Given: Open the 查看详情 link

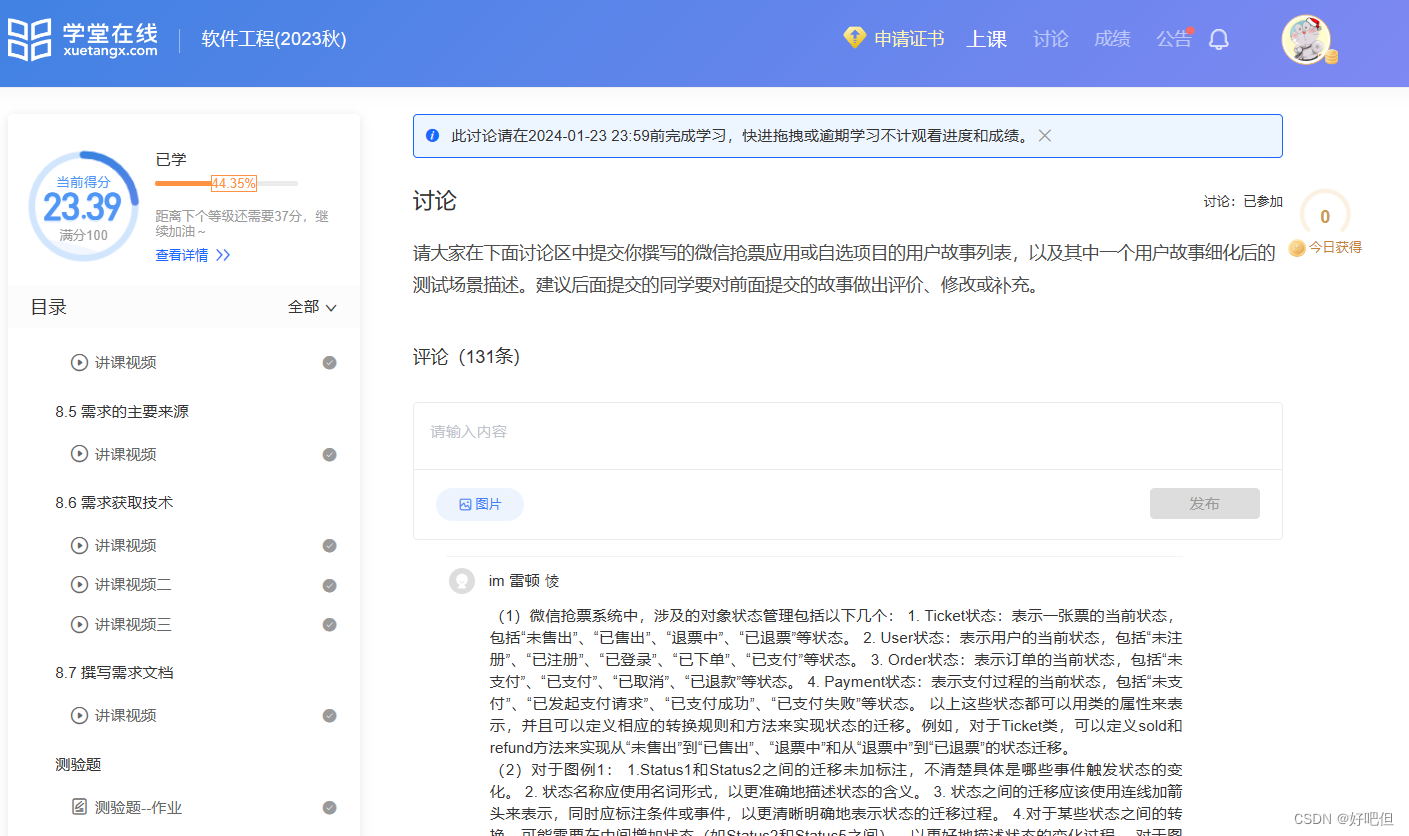Looking at the screenshot, I should tap(182, 255).
